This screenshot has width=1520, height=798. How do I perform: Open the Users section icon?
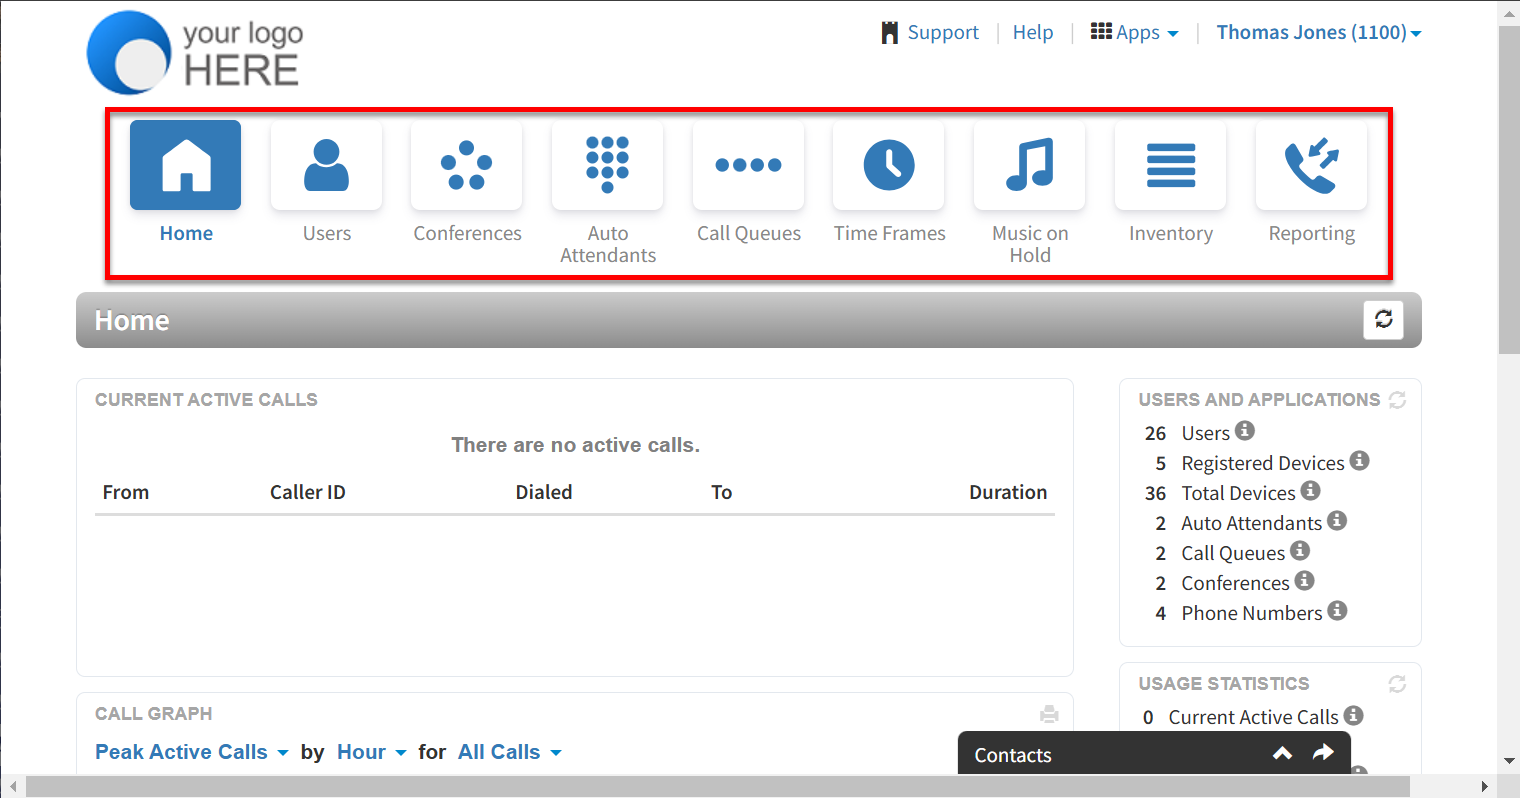click(326, 166)
